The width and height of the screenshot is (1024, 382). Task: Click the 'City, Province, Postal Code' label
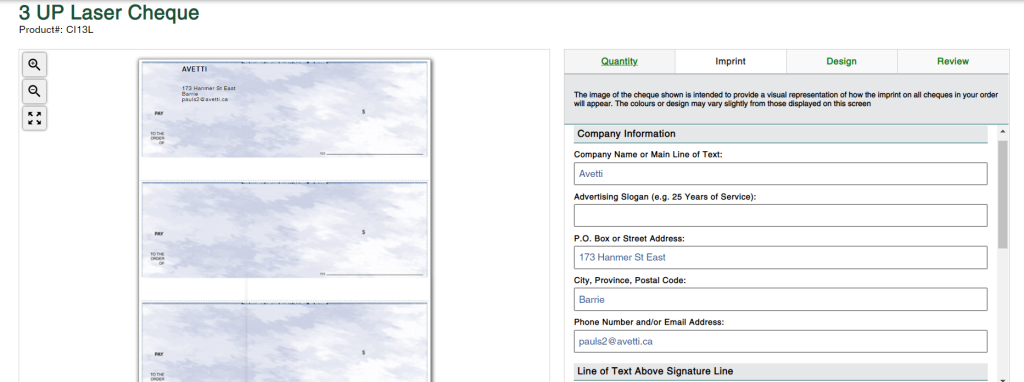(630, 280)
